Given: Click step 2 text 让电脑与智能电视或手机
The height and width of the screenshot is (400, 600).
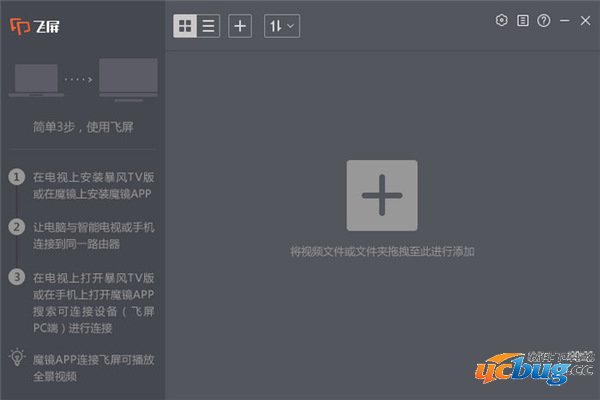Looking at the screenshot, I should tap(93, 227).
